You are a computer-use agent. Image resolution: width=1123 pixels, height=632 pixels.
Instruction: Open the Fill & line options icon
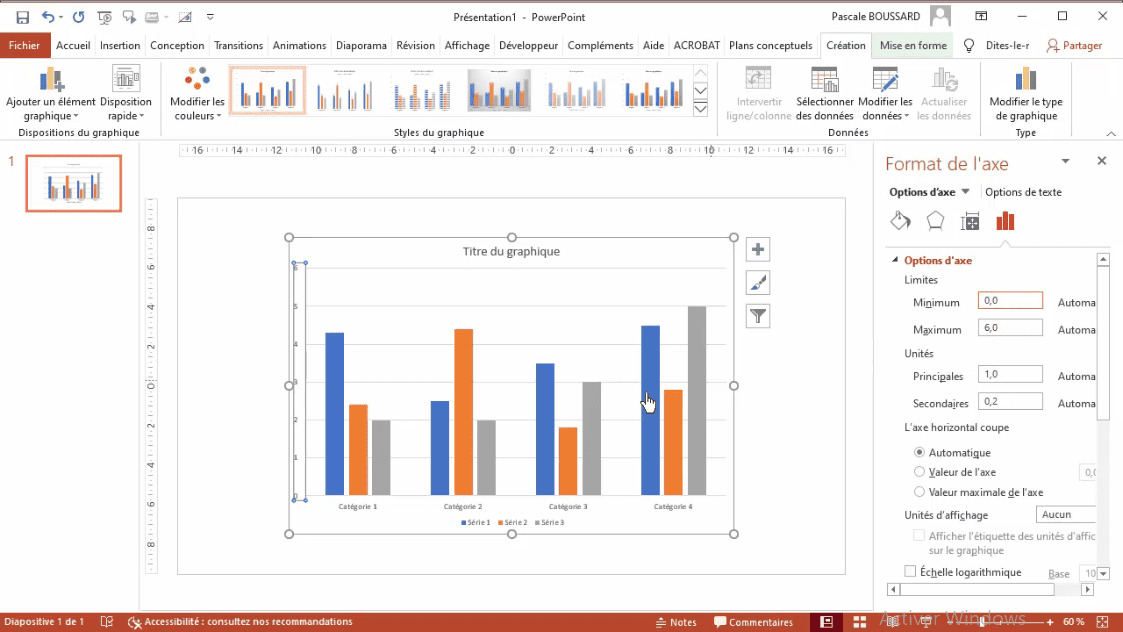(899, 220)
